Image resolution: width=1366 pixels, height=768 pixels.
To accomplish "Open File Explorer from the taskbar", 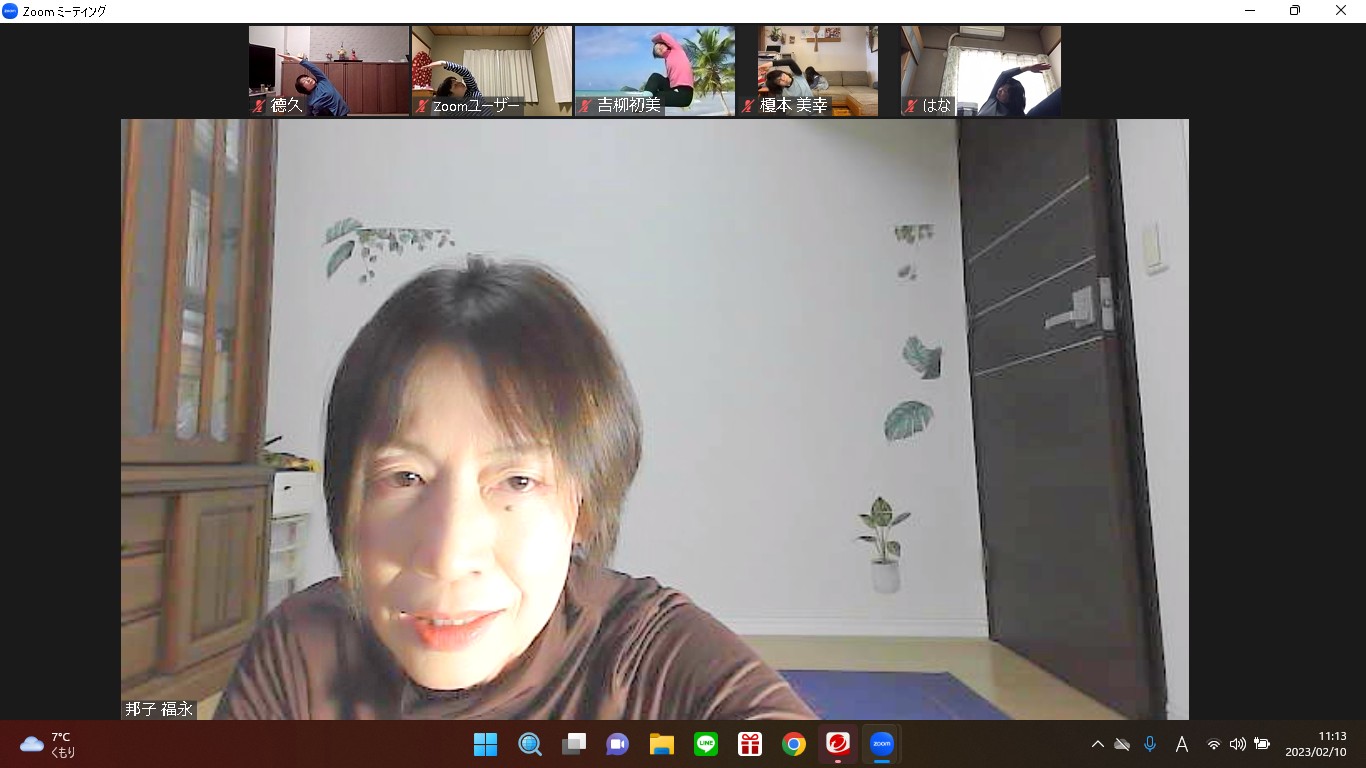I will [662, 744].
